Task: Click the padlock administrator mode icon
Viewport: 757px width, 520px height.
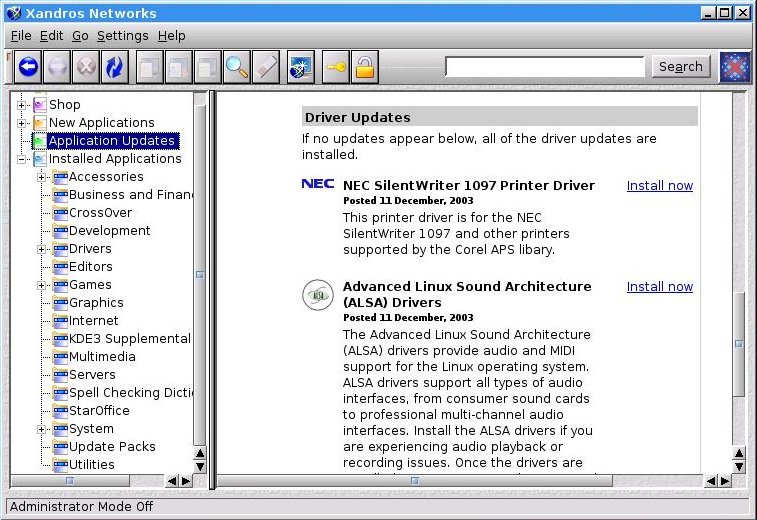Action: (x=365, y=67)
